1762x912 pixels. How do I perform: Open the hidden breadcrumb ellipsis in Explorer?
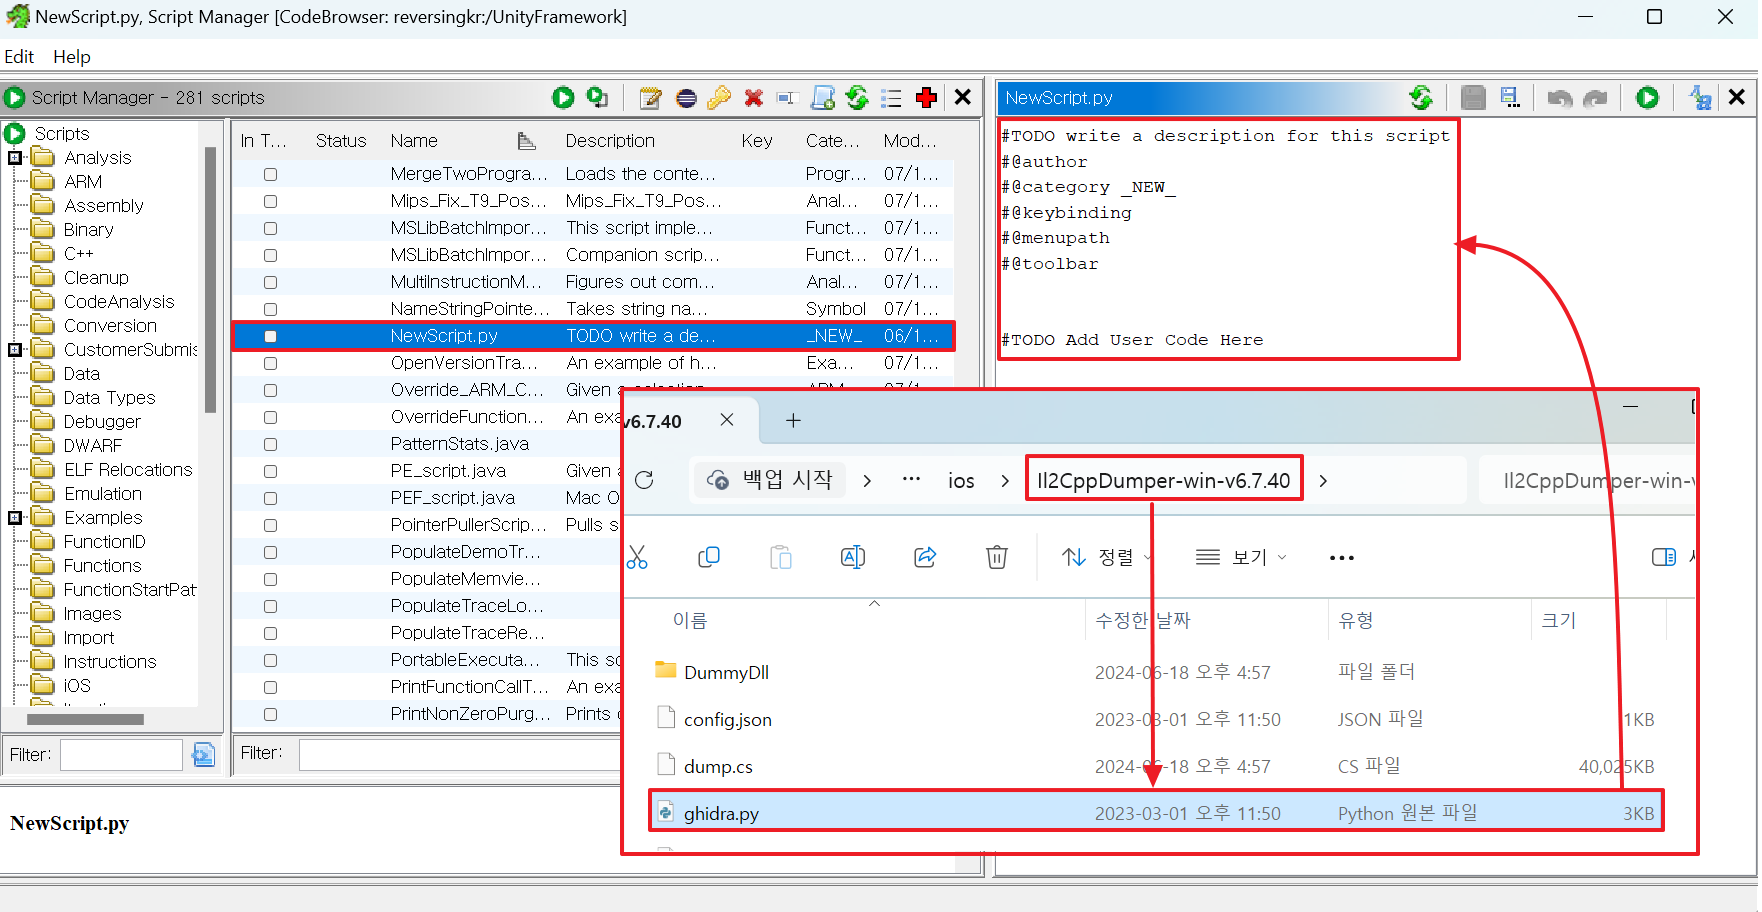[x=911, y=479]
